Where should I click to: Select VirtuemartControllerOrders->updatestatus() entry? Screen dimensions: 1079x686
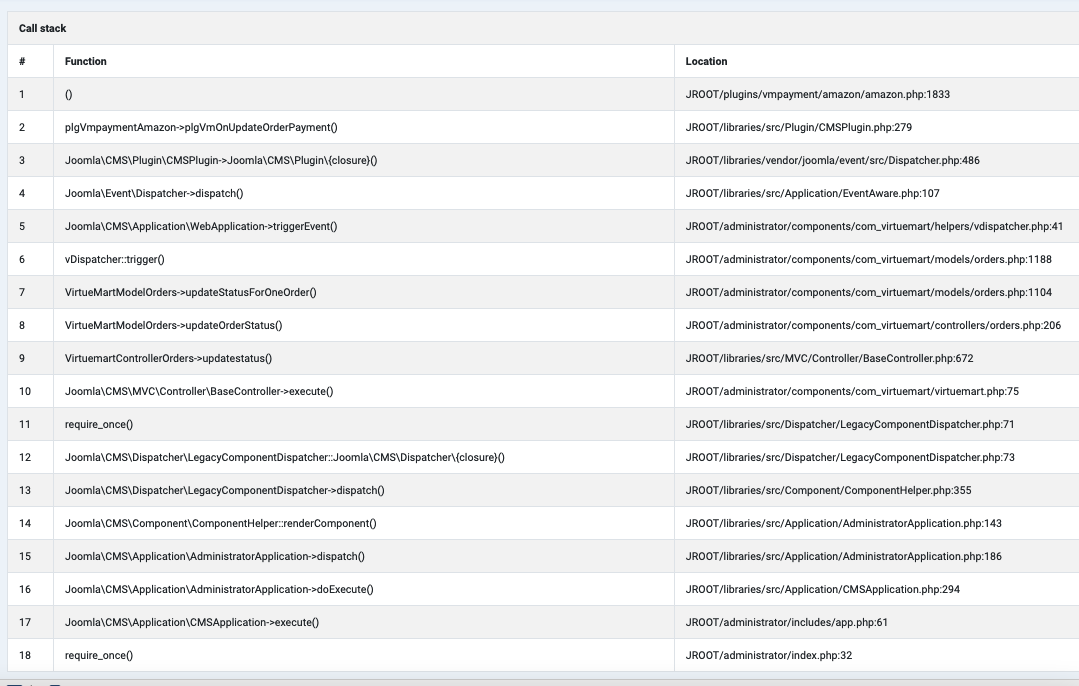click(168, 359)
